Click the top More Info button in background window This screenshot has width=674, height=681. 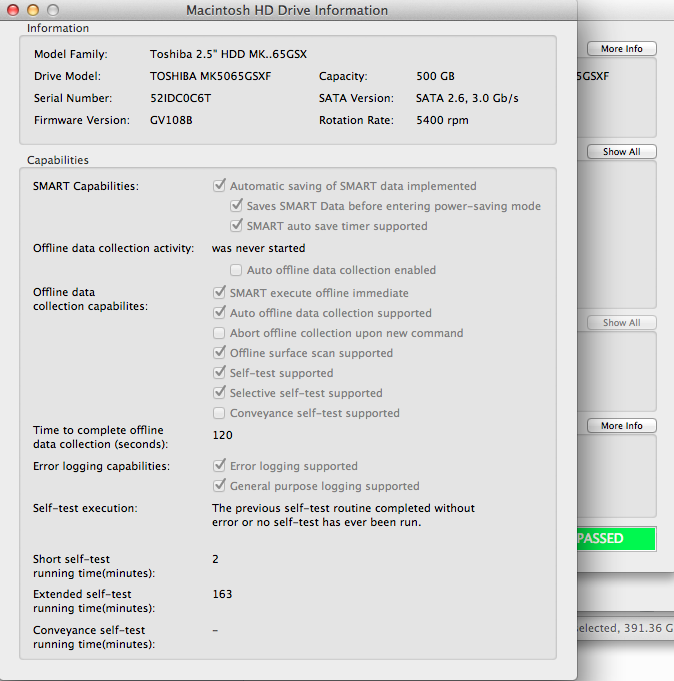(x=621, y=49)
